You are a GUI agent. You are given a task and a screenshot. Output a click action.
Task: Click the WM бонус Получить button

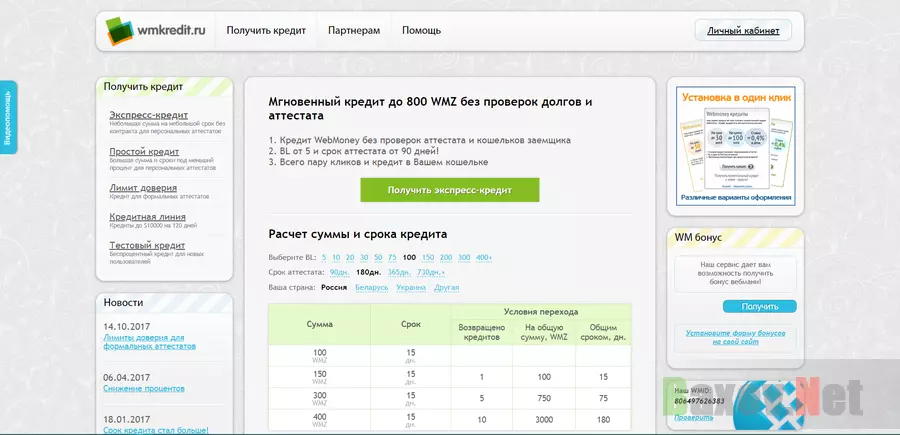(x=759, y=306)
